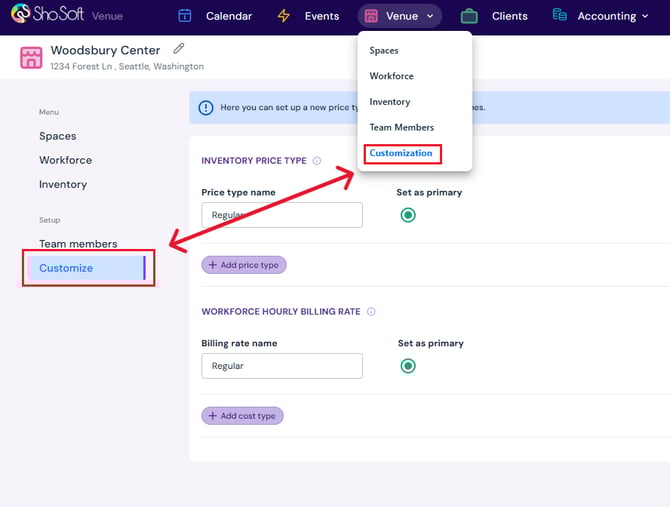The image size is (670, 507).
Task: Choose Team Members in the Venue dropdown
Action: (401, 127)
